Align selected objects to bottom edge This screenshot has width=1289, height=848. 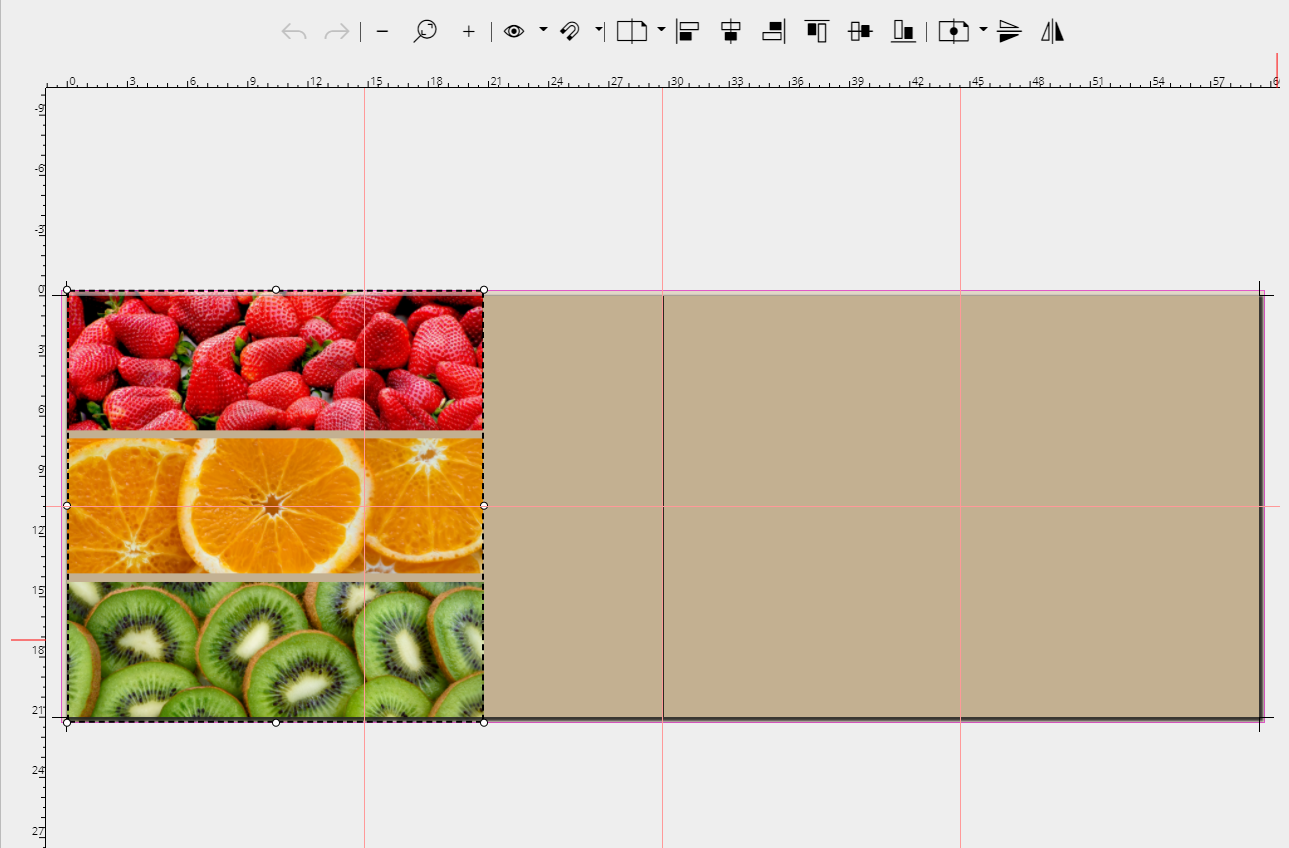point(902,31)
